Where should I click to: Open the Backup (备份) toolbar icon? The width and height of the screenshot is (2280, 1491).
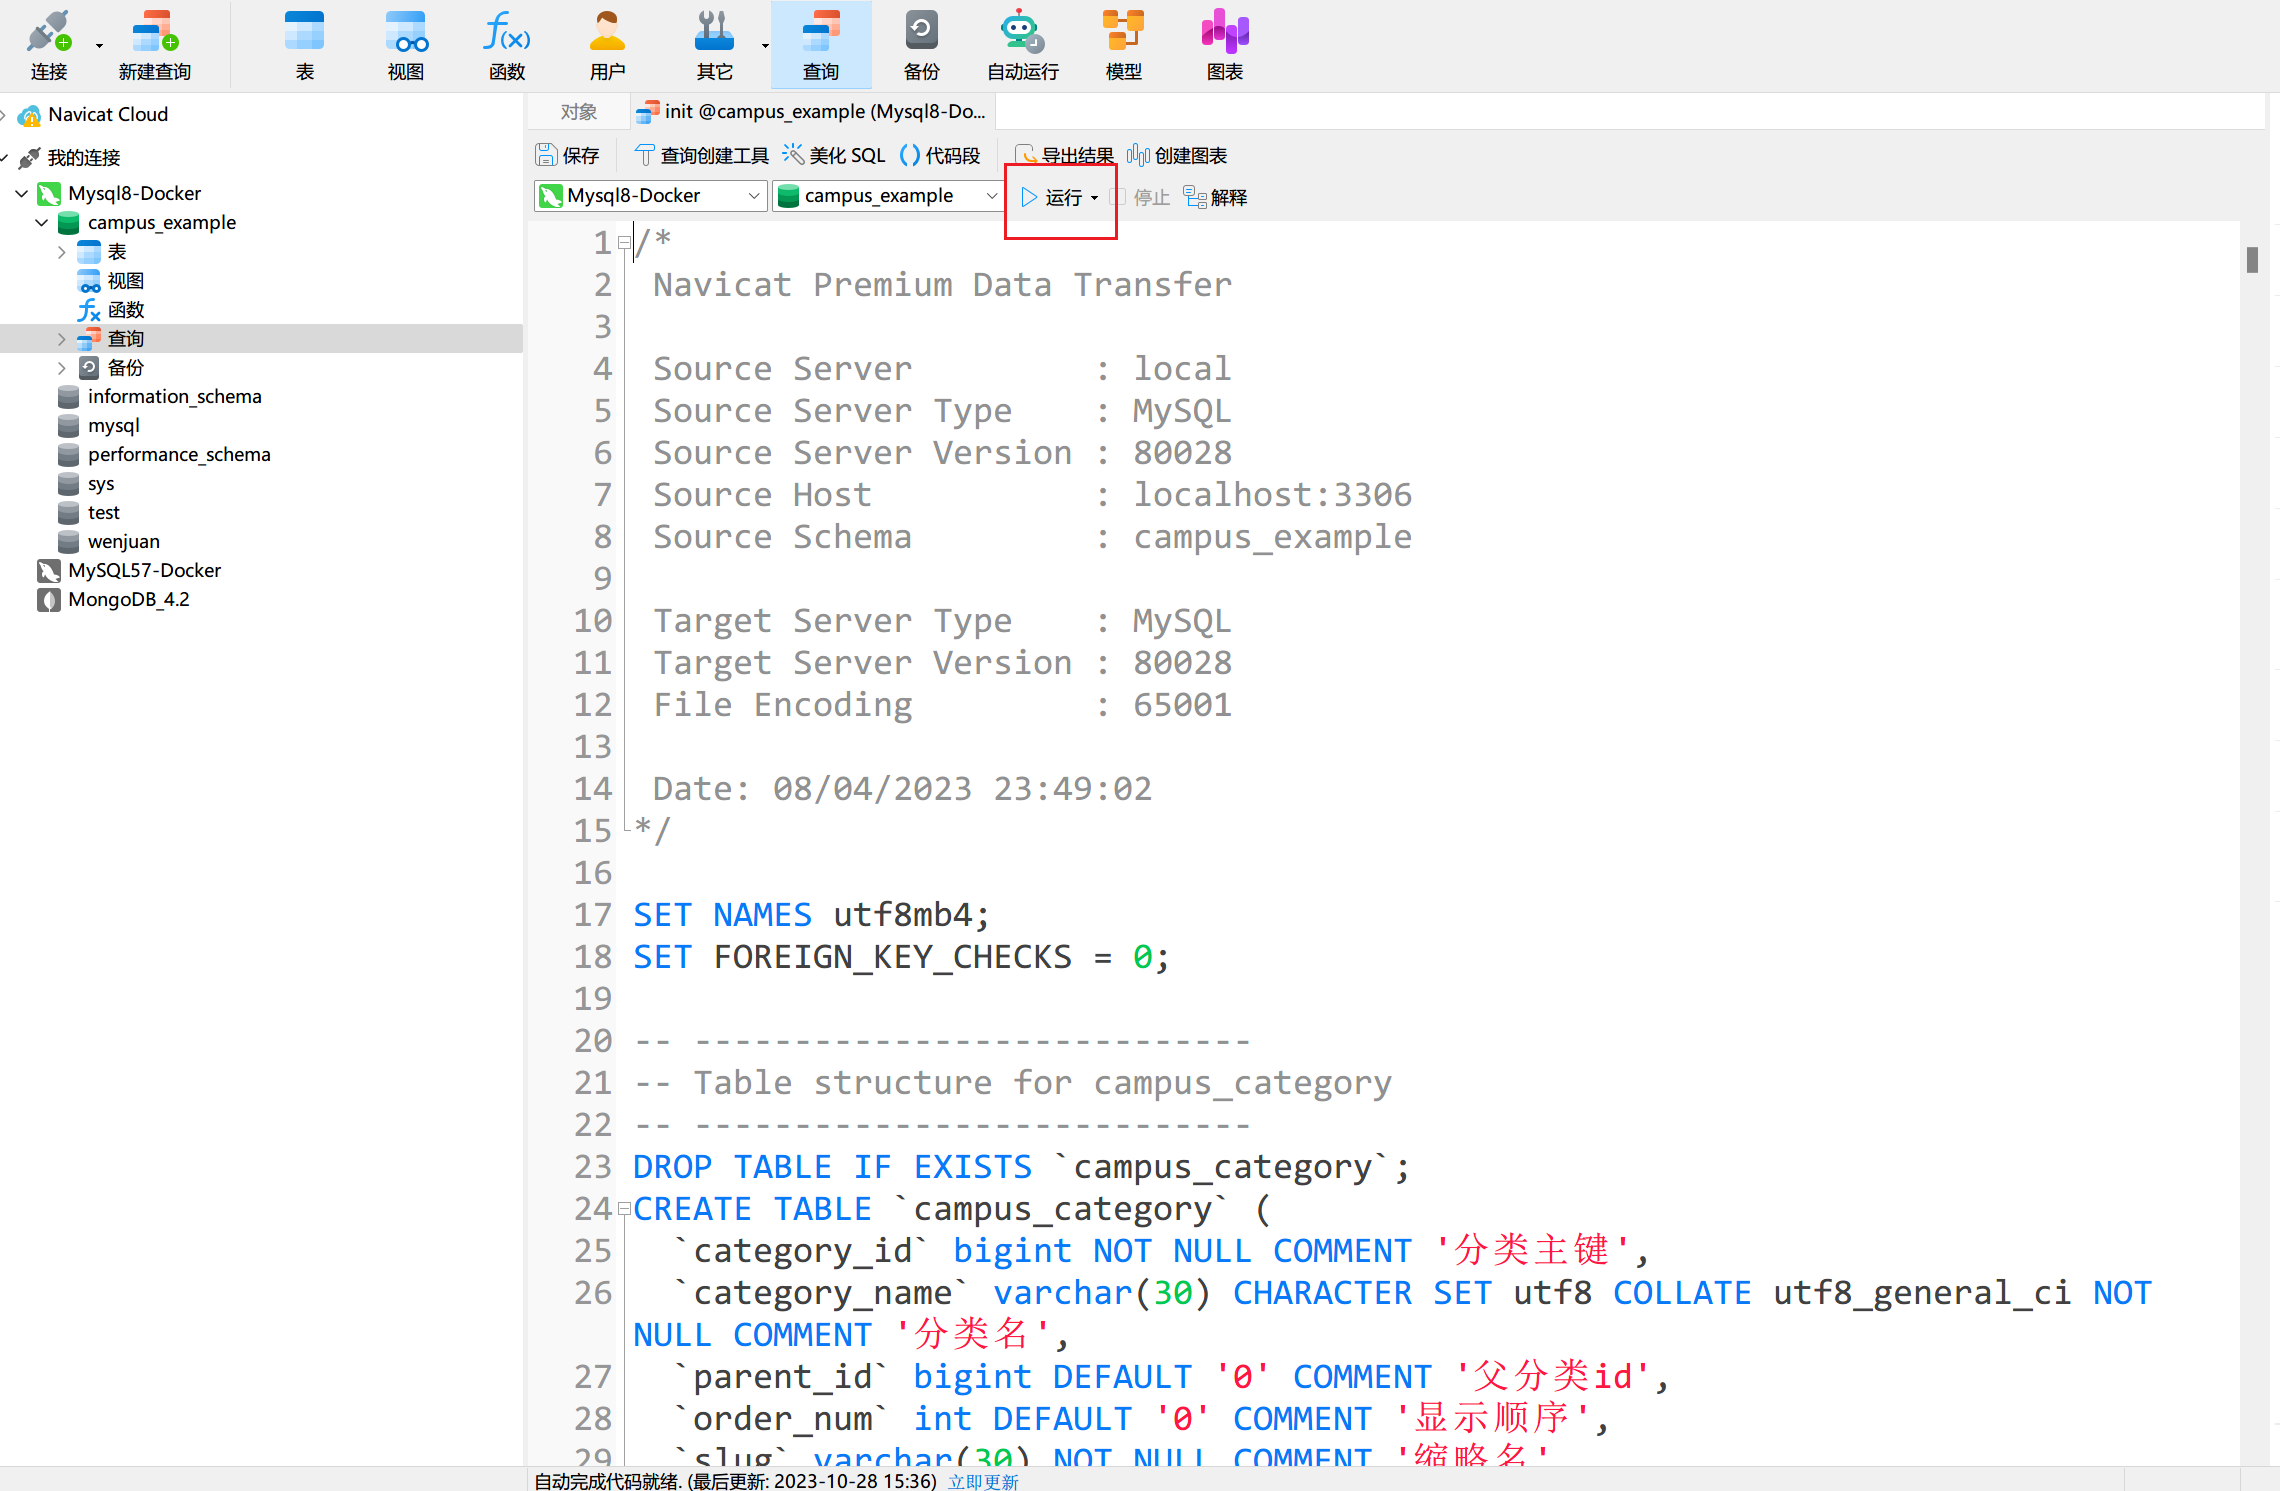[x=921, y=44]
